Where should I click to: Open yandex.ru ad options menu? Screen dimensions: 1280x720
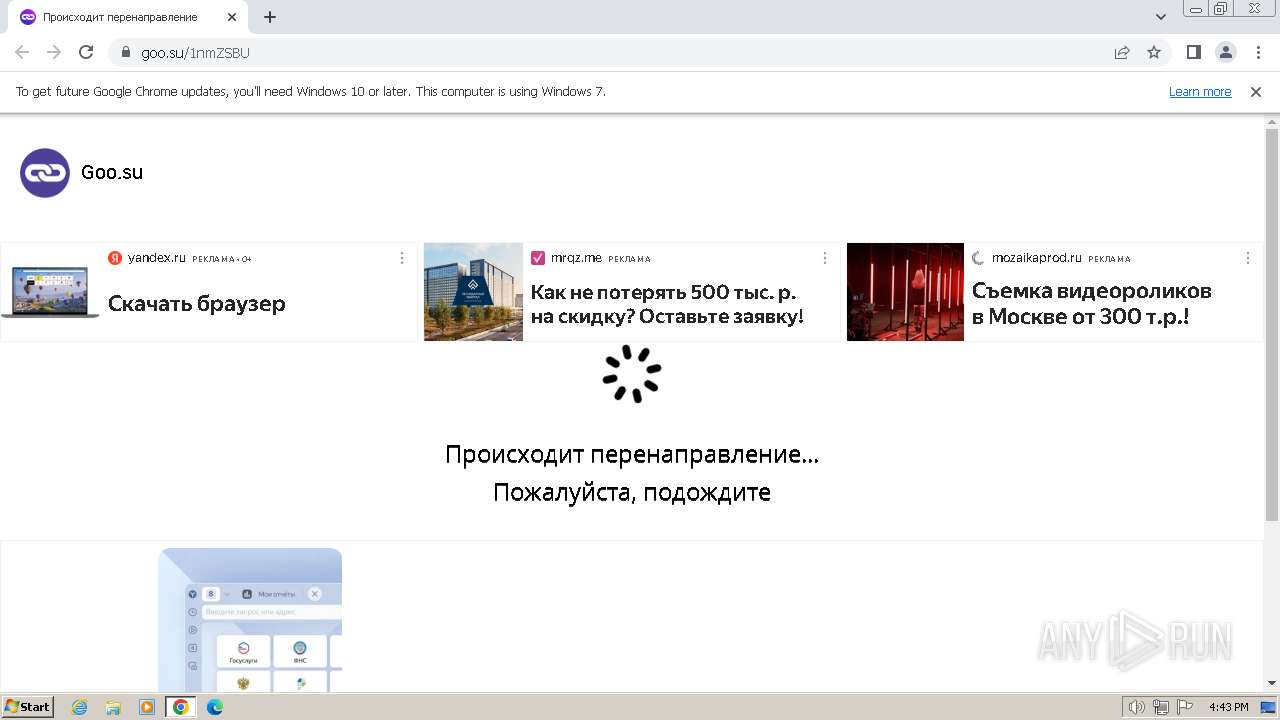(402, 258)
